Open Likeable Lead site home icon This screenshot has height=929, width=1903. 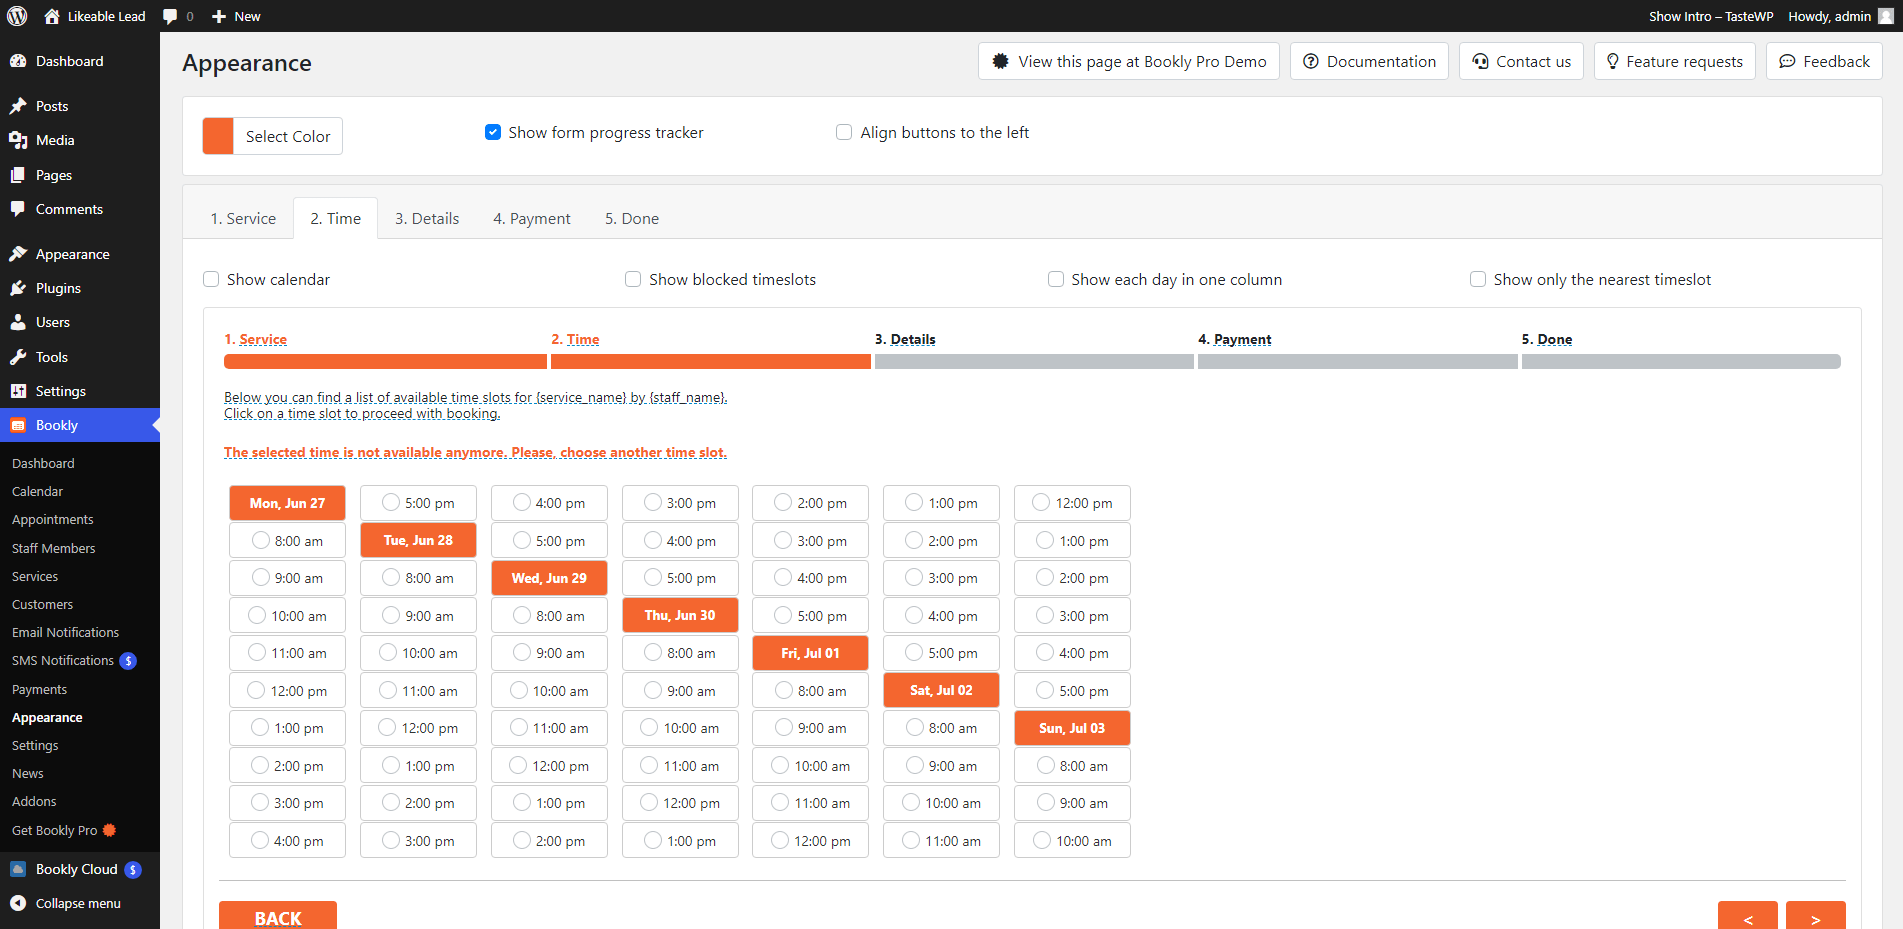(52, 16)
